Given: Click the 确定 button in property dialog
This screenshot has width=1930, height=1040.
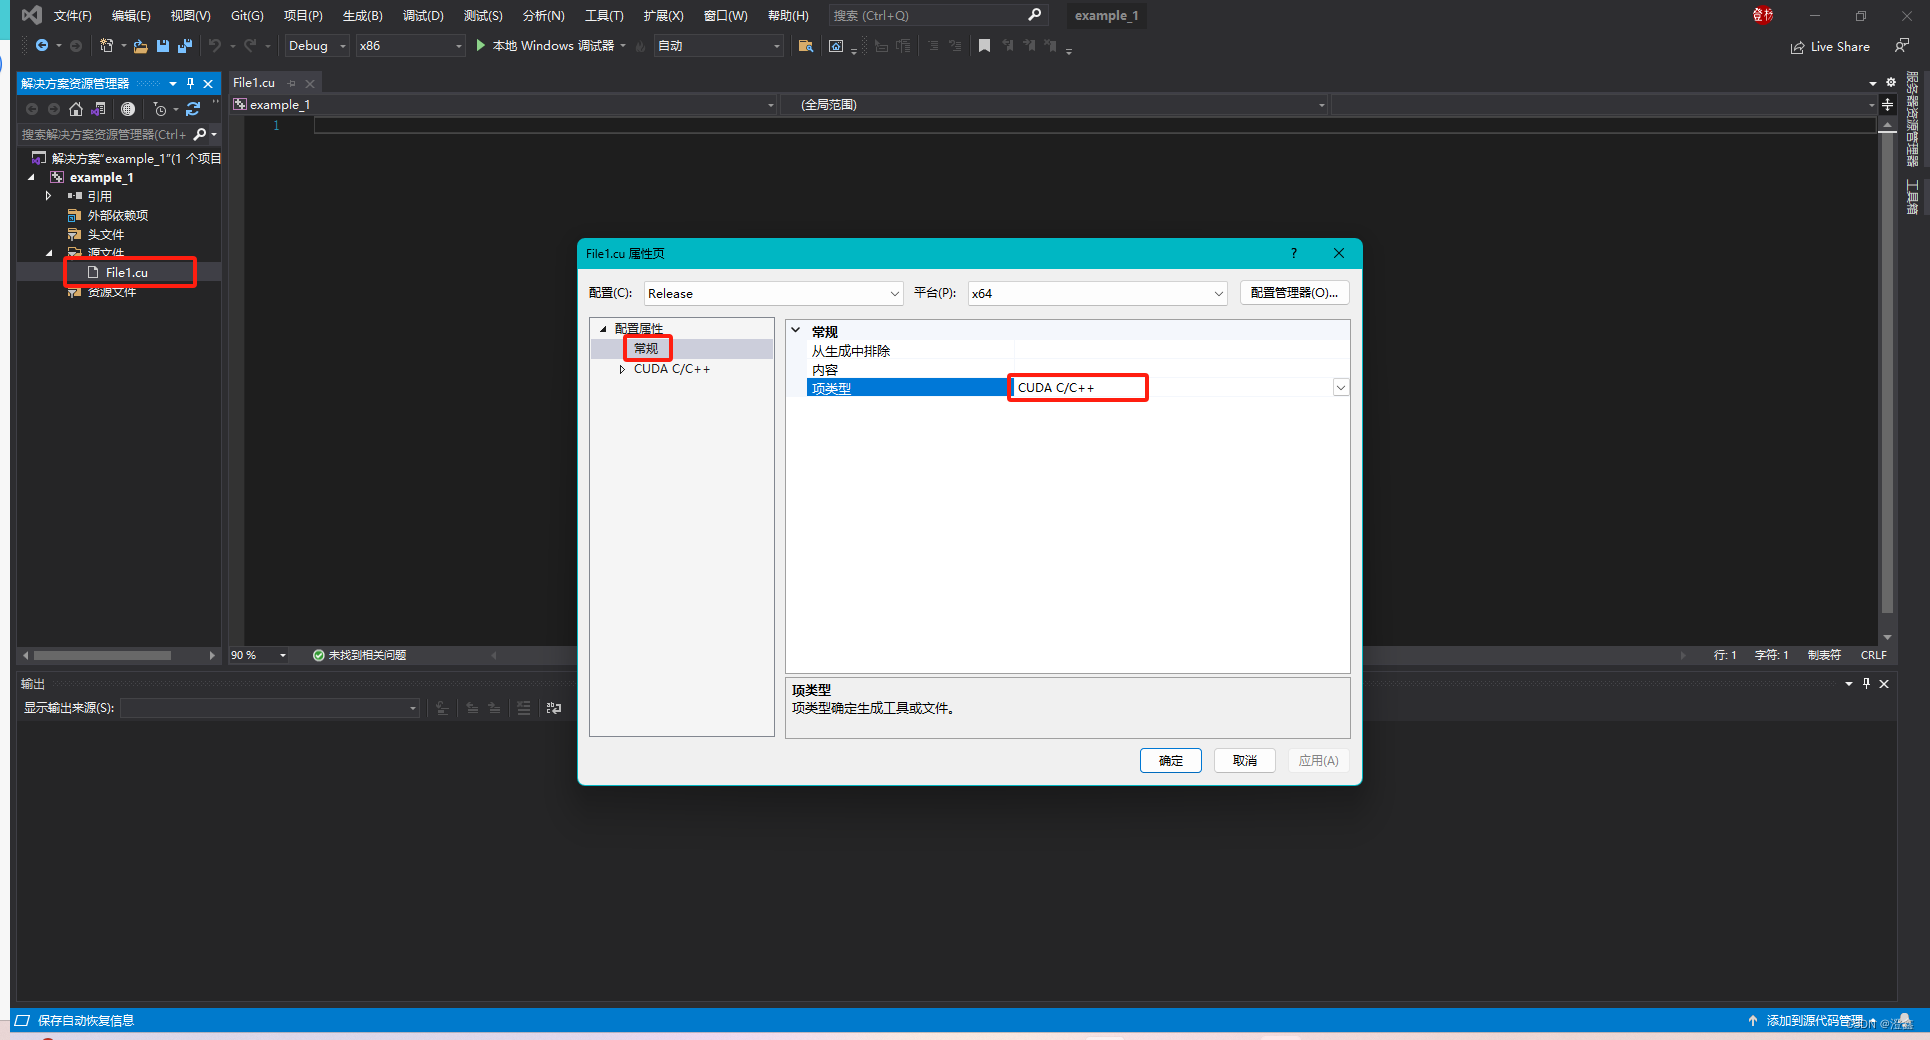Looking at the screenshot, I should pyautogui.click(x=1171, y=761).
